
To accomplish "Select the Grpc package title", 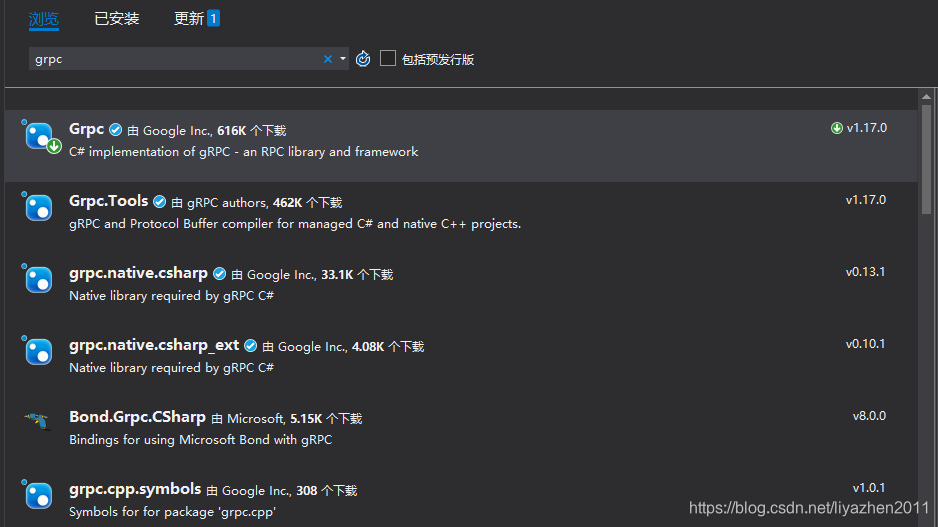I will click(x=87, y=129).
